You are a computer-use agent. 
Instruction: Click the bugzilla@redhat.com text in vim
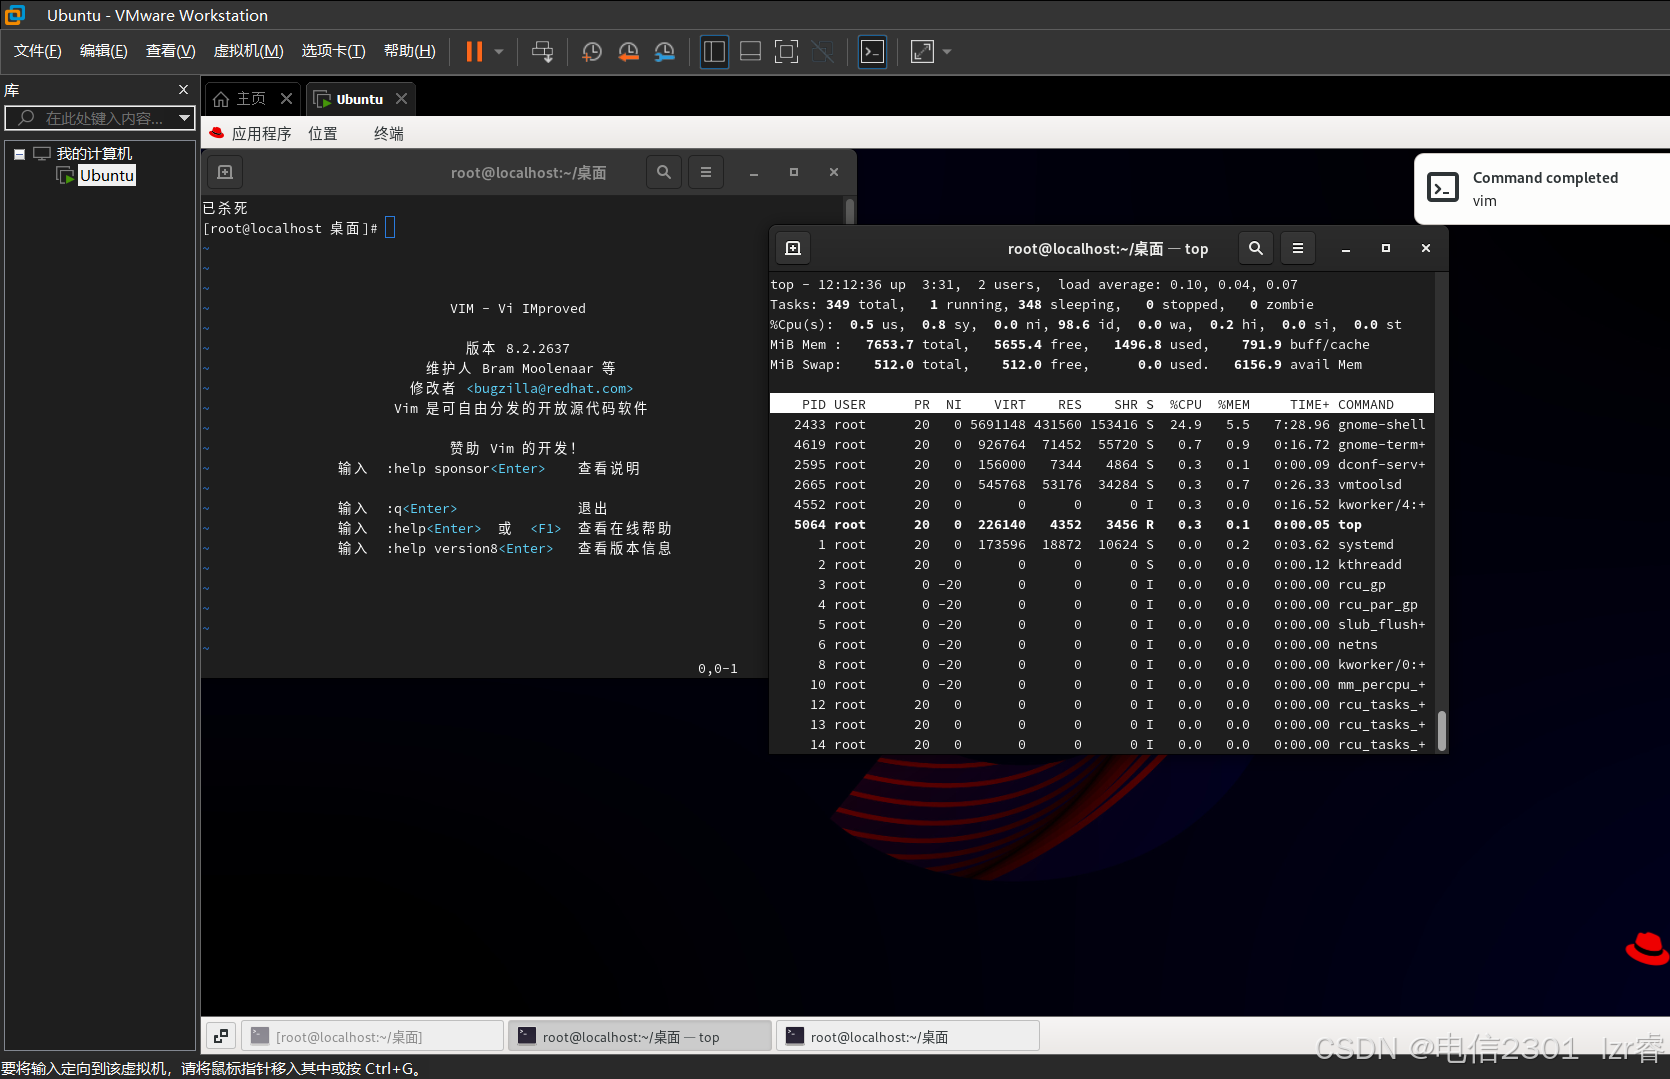(x=549, y=389)
